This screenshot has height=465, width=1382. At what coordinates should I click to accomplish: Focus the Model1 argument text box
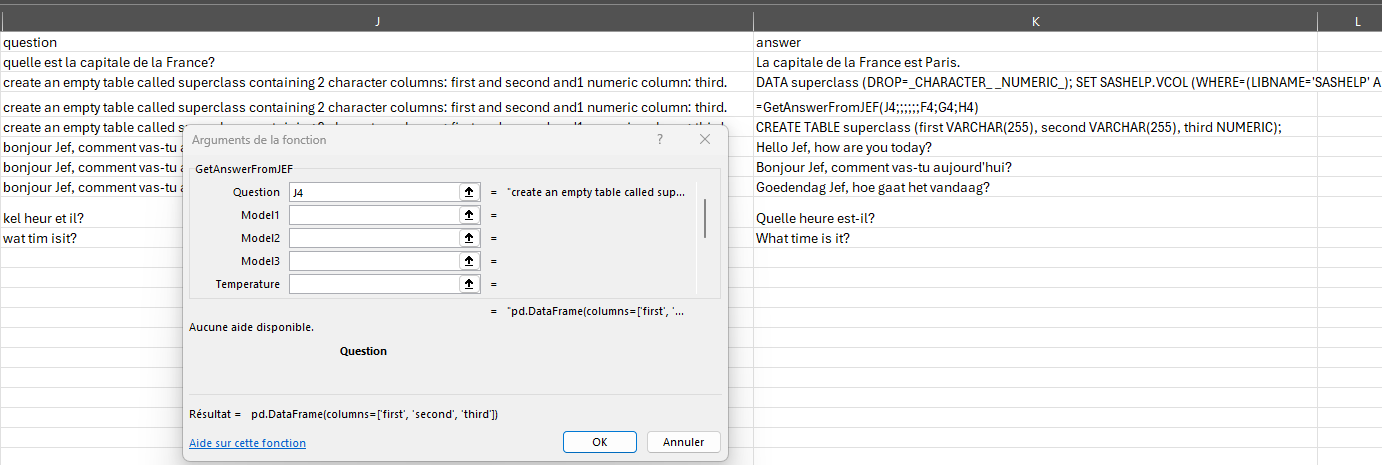tap(372, 215)
